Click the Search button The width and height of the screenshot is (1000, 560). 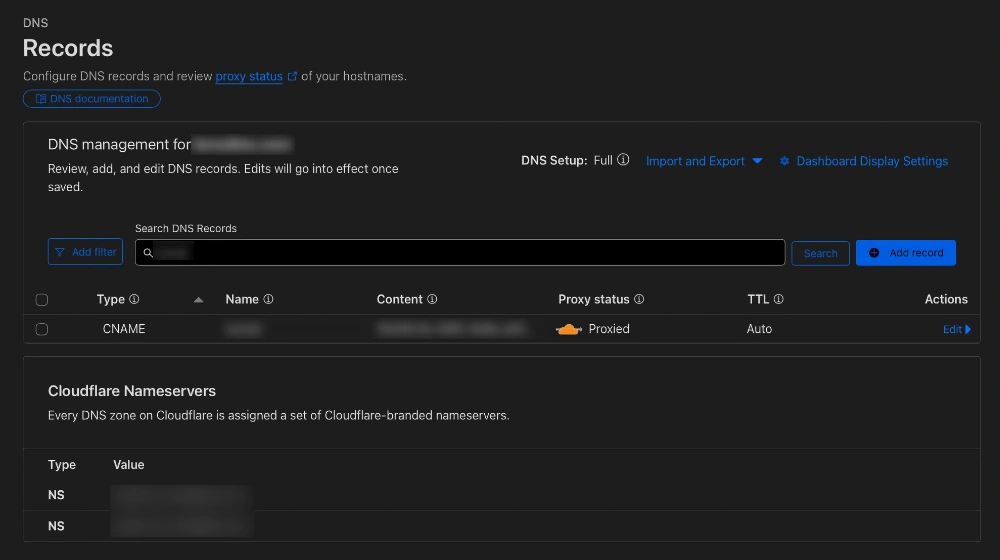[x=820, y=253]
